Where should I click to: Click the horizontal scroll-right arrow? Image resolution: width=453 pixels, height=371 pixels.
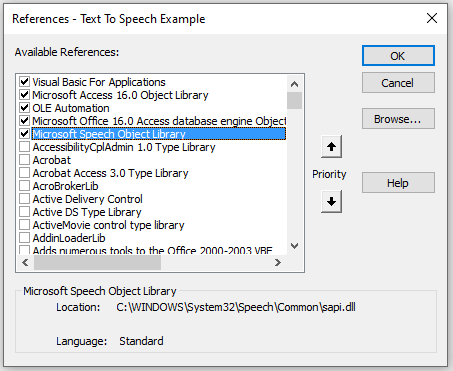pyautogui.click(x=278, y=263)
